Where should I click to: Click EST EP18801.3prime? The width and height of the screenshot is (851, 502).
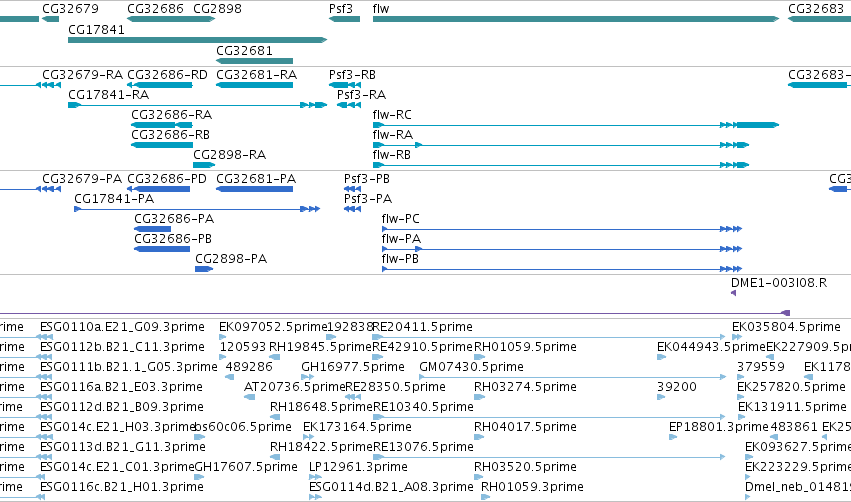click(719, 427)
